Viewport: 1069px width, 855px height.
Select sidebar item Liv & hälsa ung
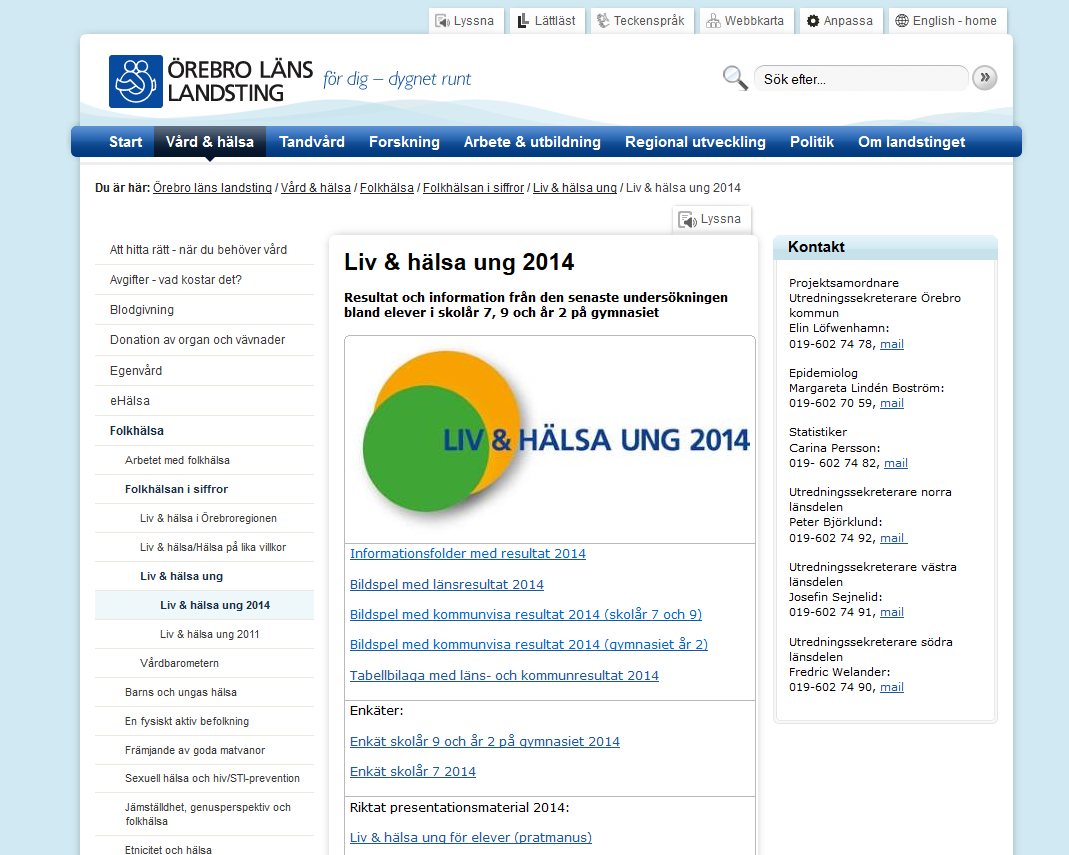pos(205,576)
